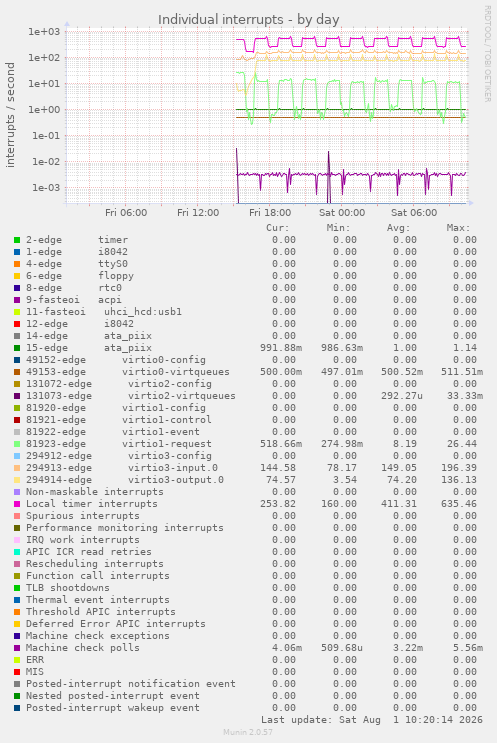Click the Fri 18:00 time axis label
Image resolution: width=497 pixels, height=743 pixels.
[270, 213]
